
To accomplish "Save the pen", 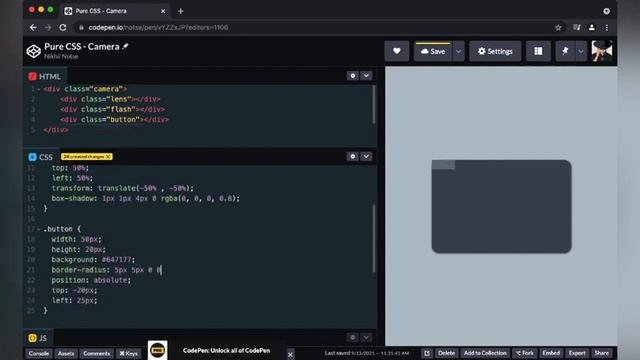I will point(433,51).
